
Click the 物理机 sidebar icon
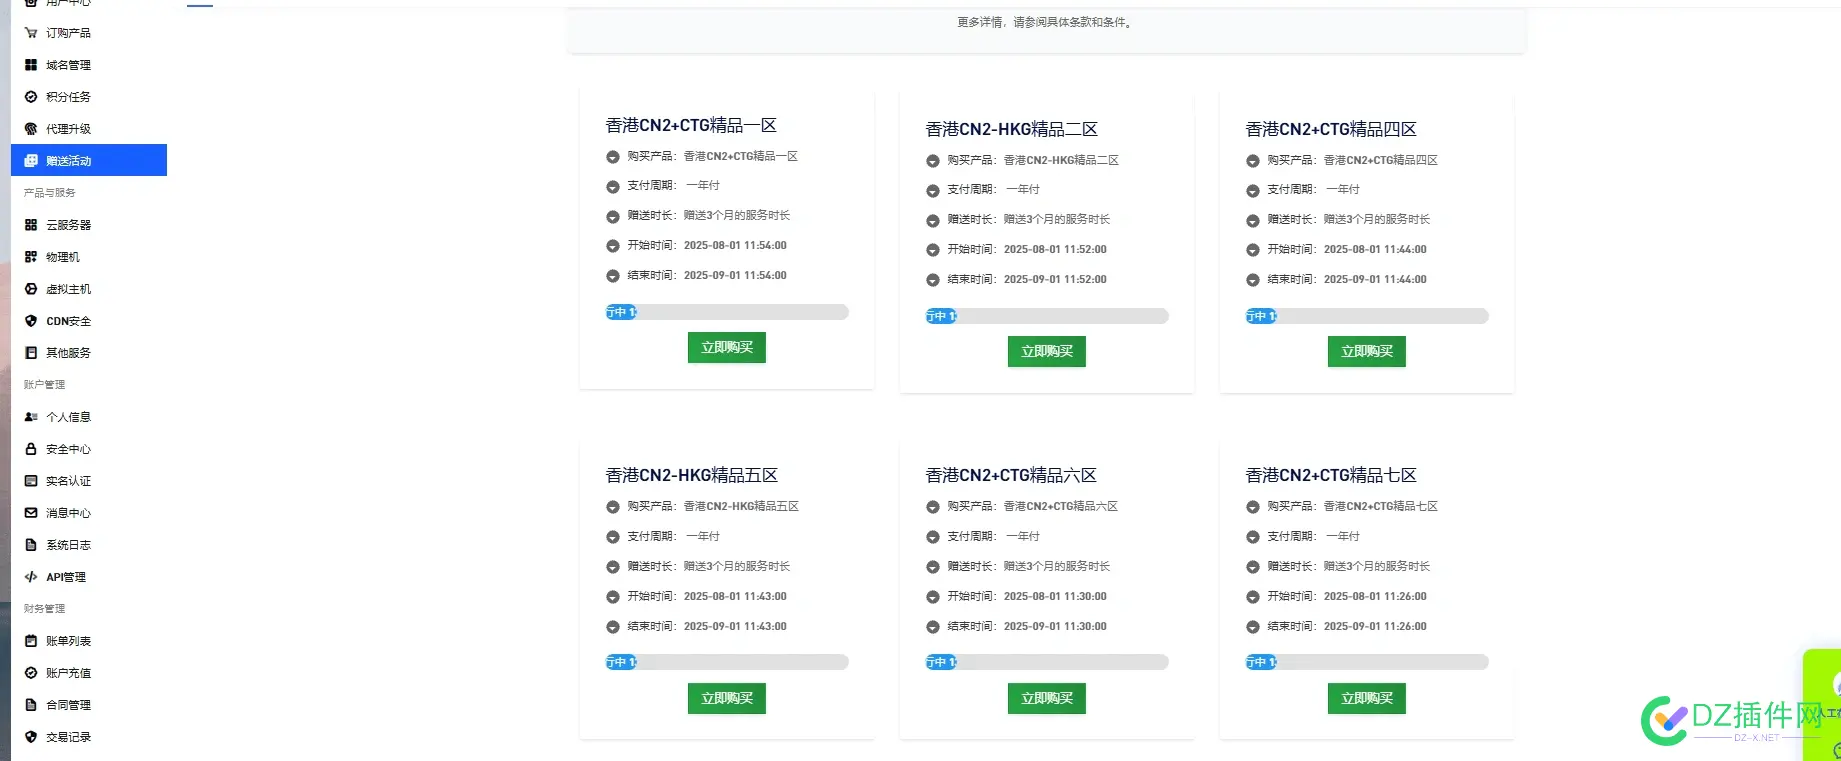pyautogui.click(x=31, y=257)
